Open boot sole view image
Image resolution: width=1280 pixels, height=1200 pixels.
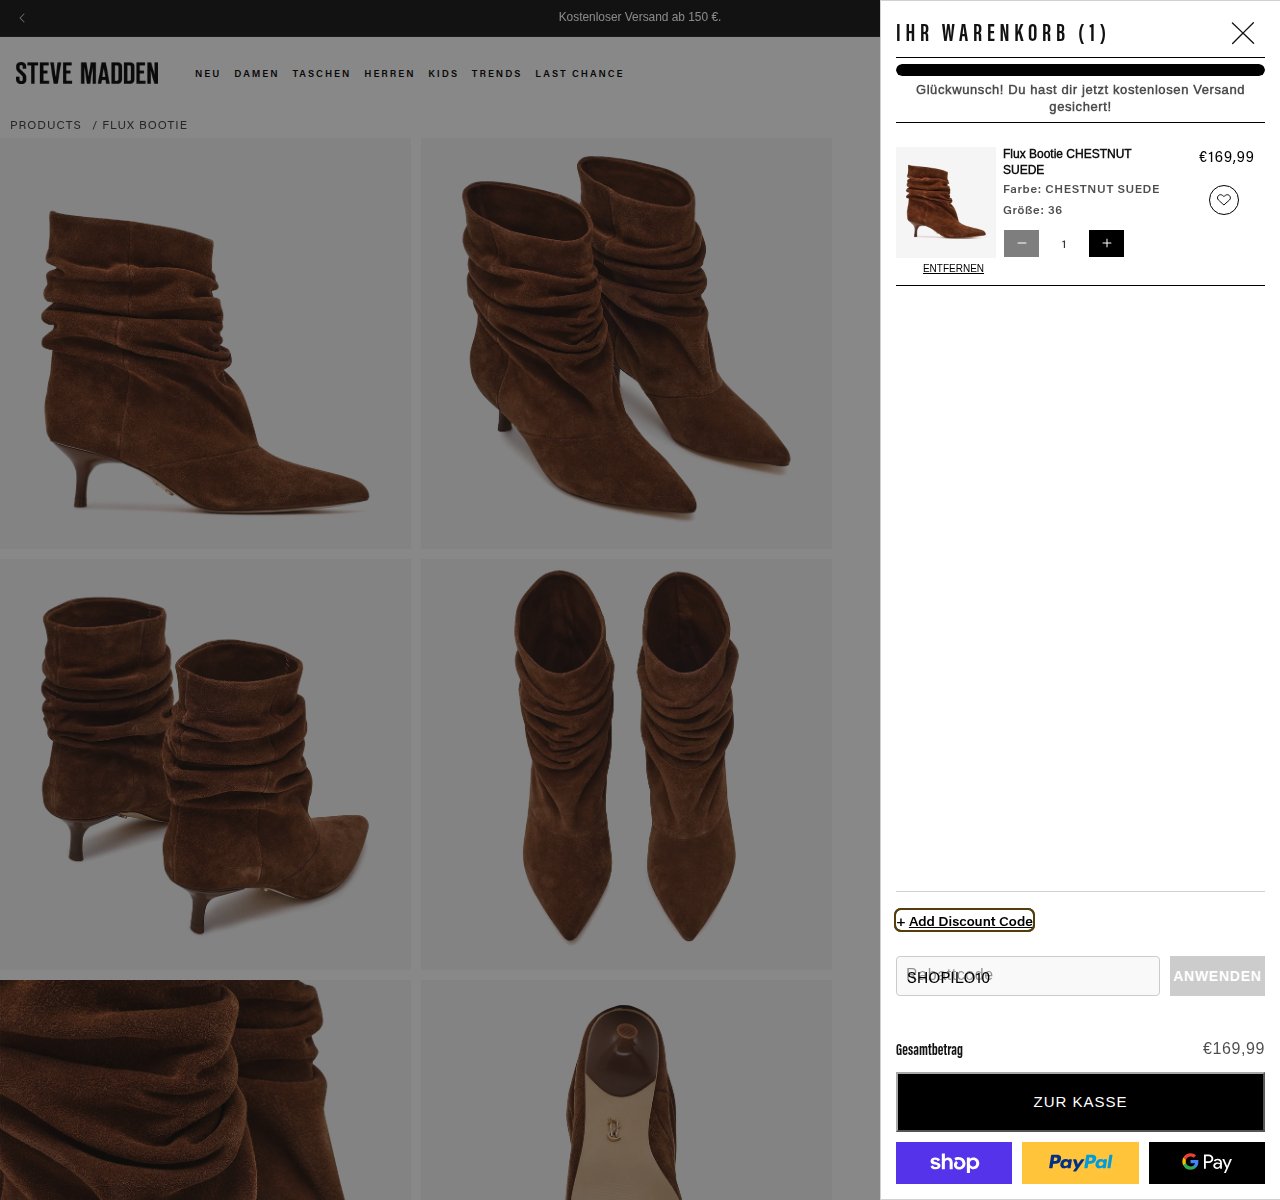(x=626, y=1090)
